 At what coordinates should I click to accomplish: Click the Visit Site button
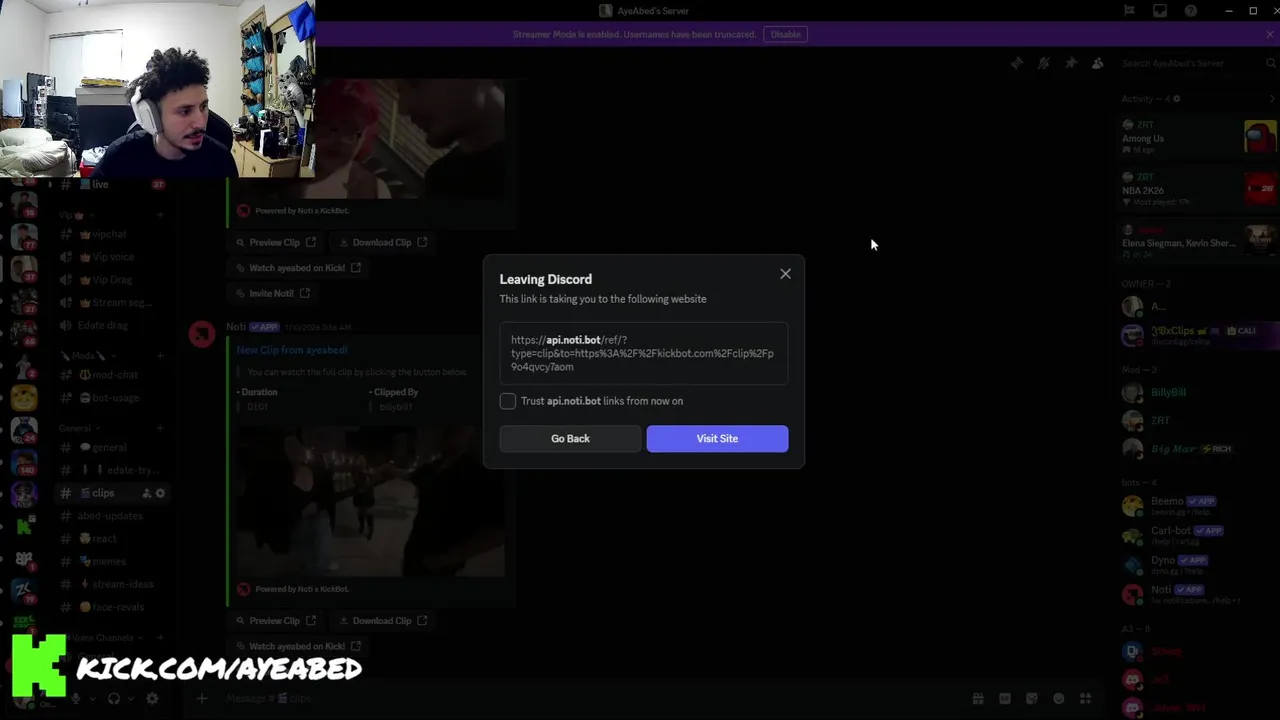[x=717, y=438]
